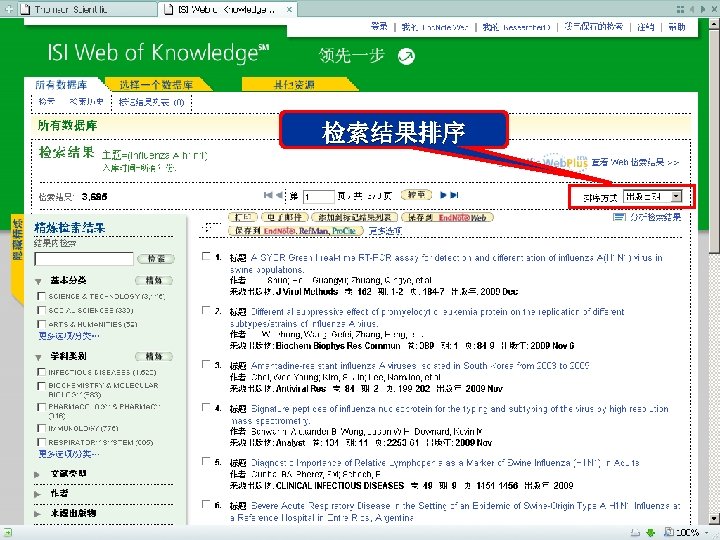Go to next results page
The width and height of the screenshot is (720, 540).
click(443, 195)
